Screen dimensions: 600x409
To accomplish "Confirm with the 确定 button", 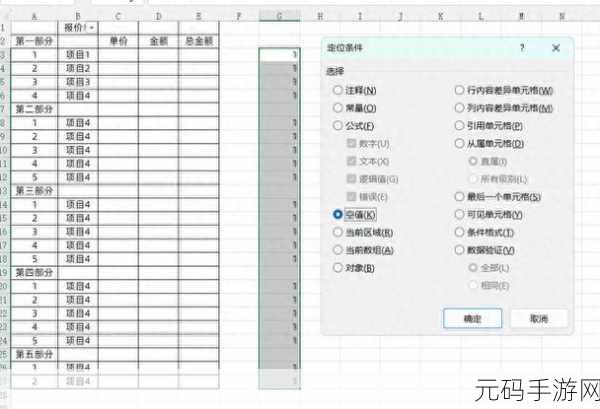I will pos(473,318).
